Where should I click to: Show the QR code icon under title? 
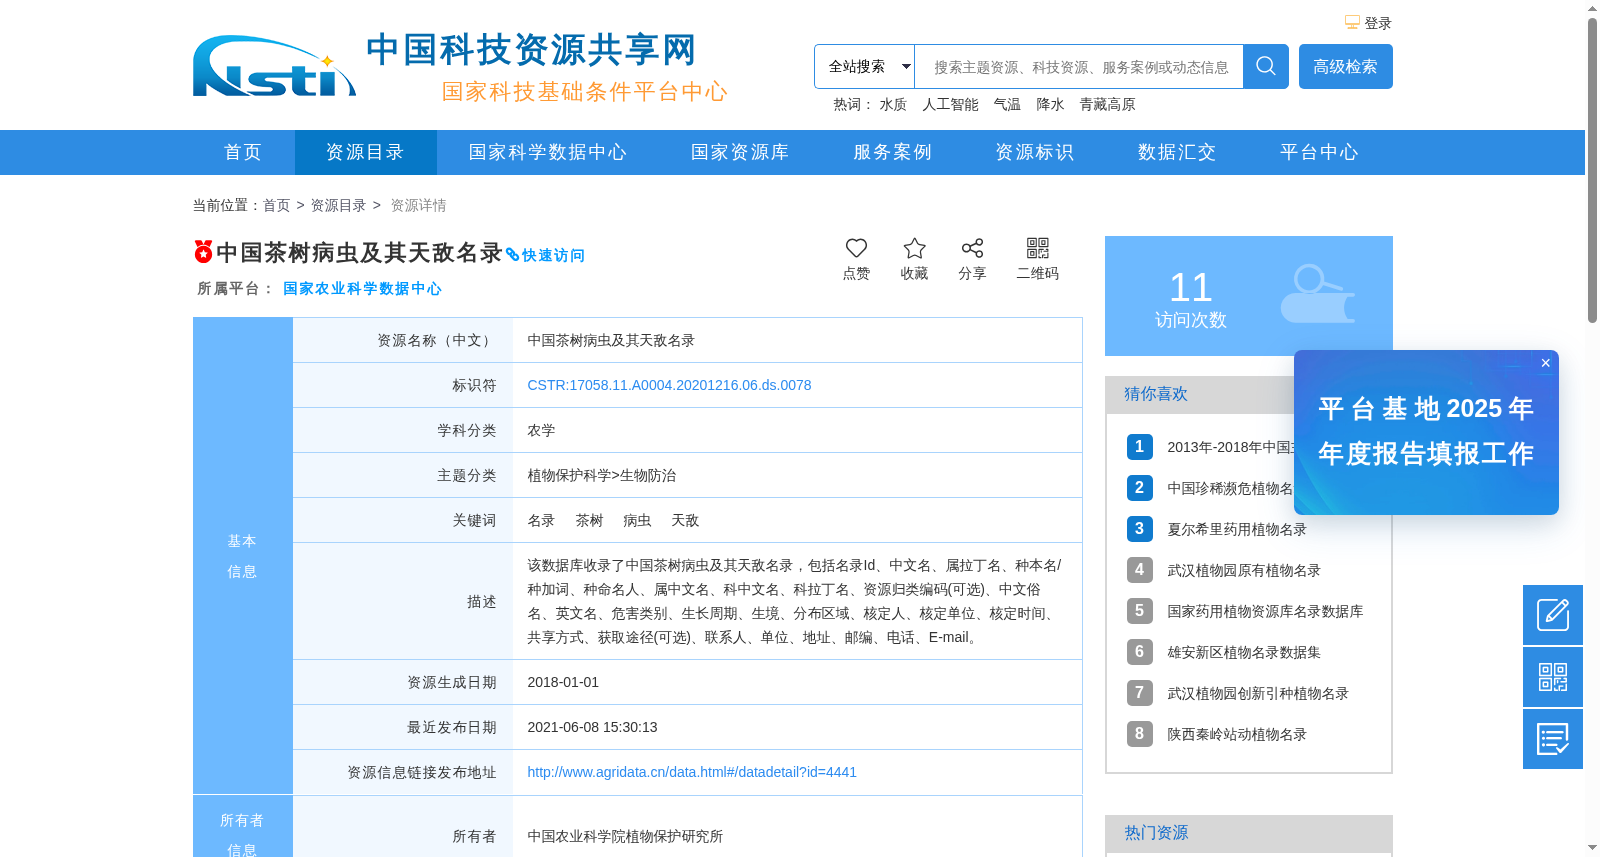click(x=1038, y=248)
